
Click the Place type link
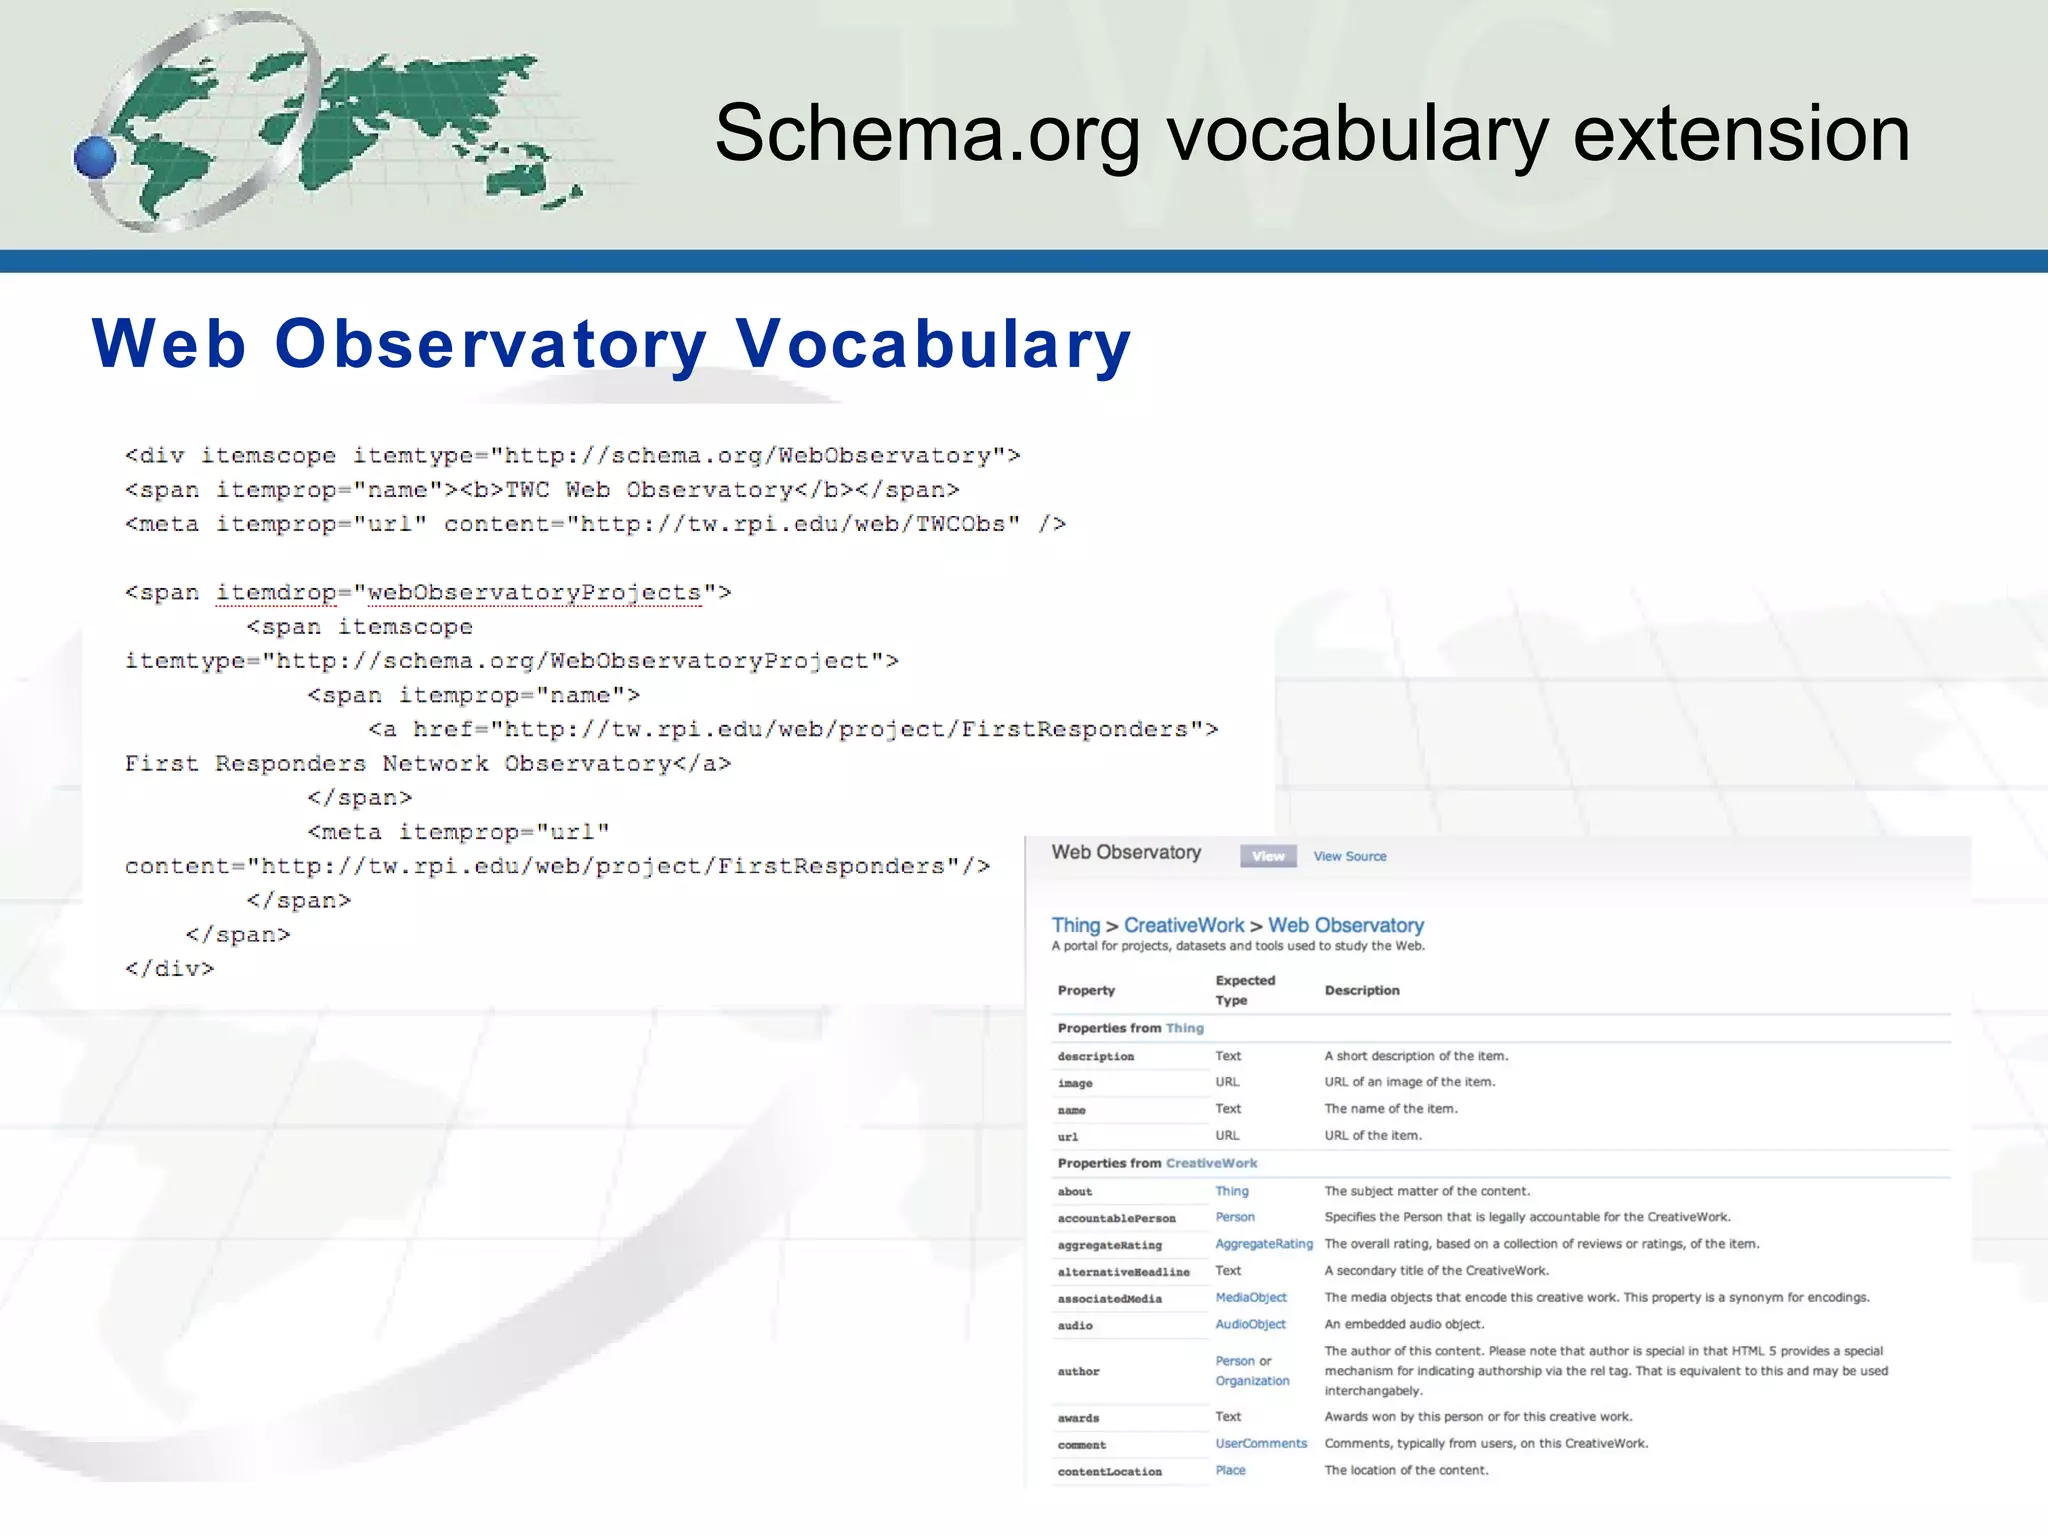click(1230, 1470)
